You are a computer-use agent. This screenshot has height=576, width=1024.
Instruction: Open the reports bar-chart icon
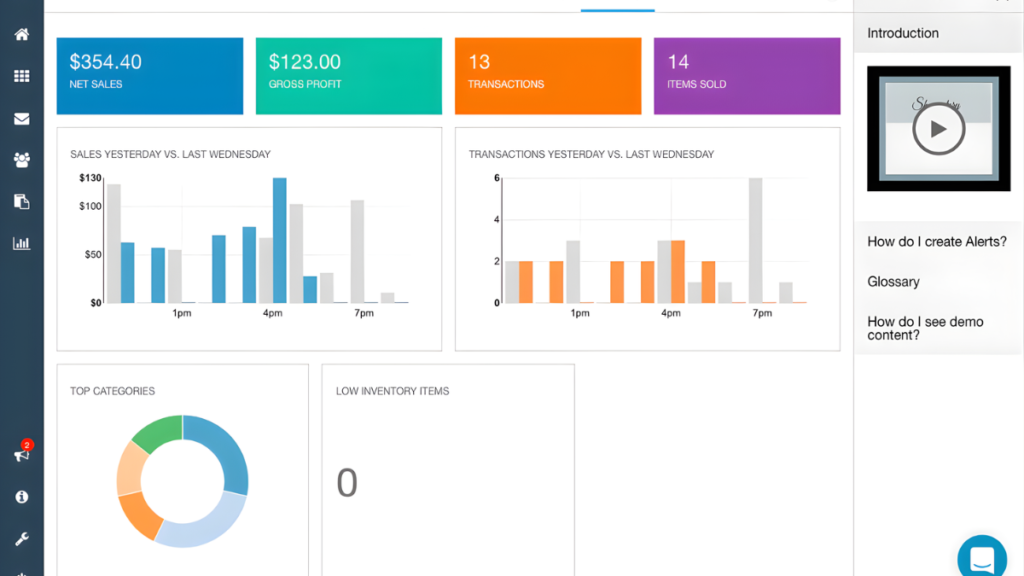21,243
